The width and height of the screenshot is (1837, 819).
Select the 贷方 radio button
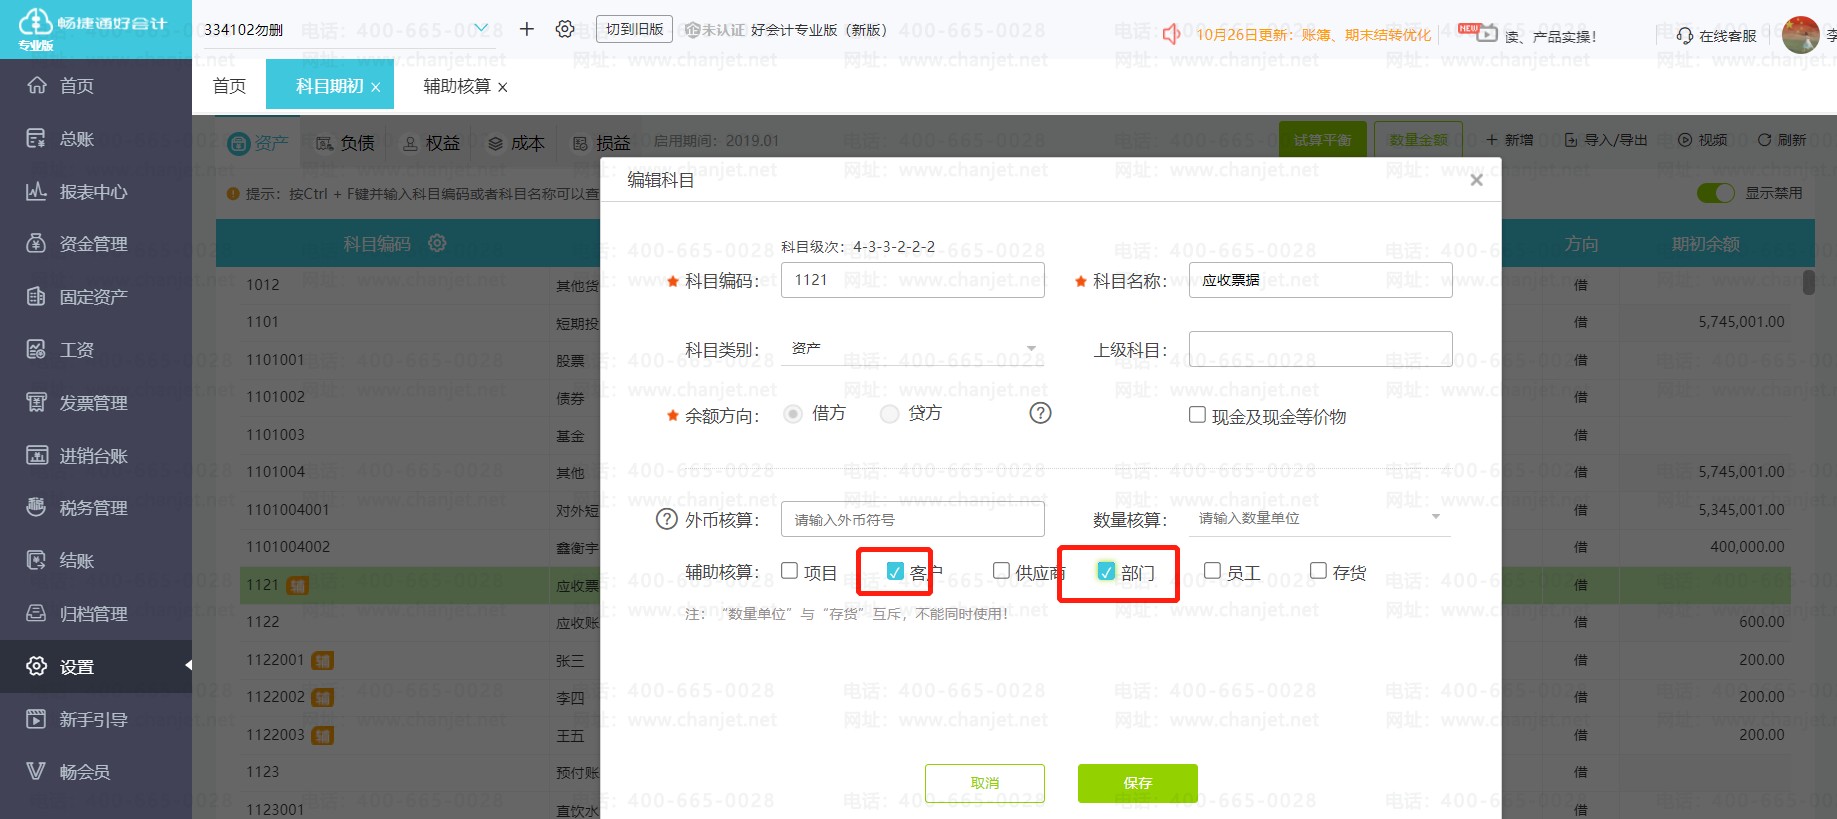890,414
